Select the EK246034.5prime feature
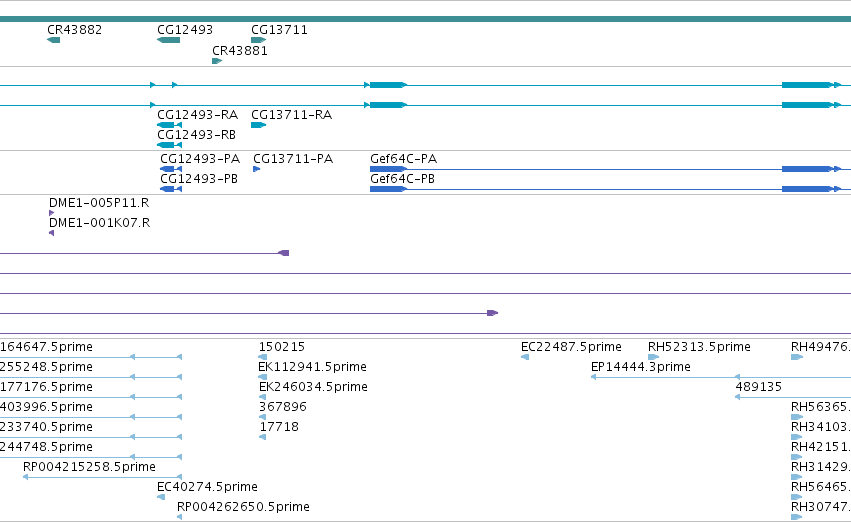The width and height of the screenshot is (851, 522). click(263, 397)
